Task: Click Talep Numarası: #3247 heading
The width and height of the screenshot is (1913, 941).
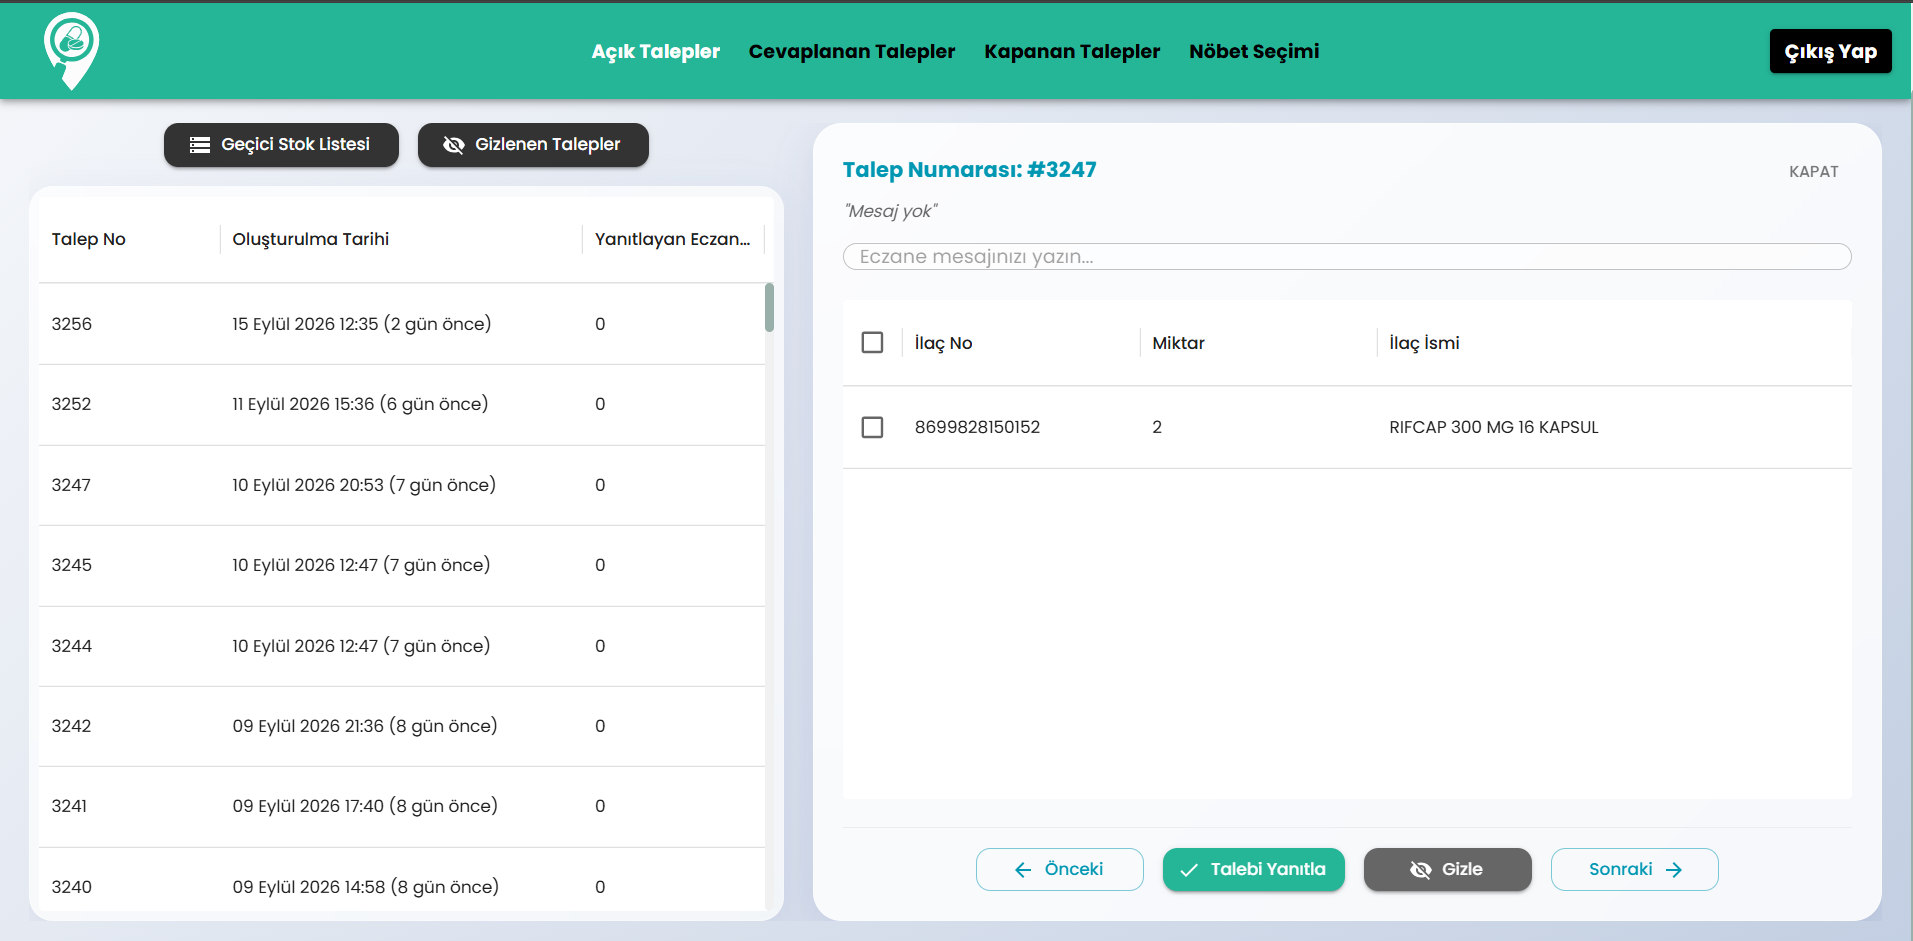Action: coord(969,170)
